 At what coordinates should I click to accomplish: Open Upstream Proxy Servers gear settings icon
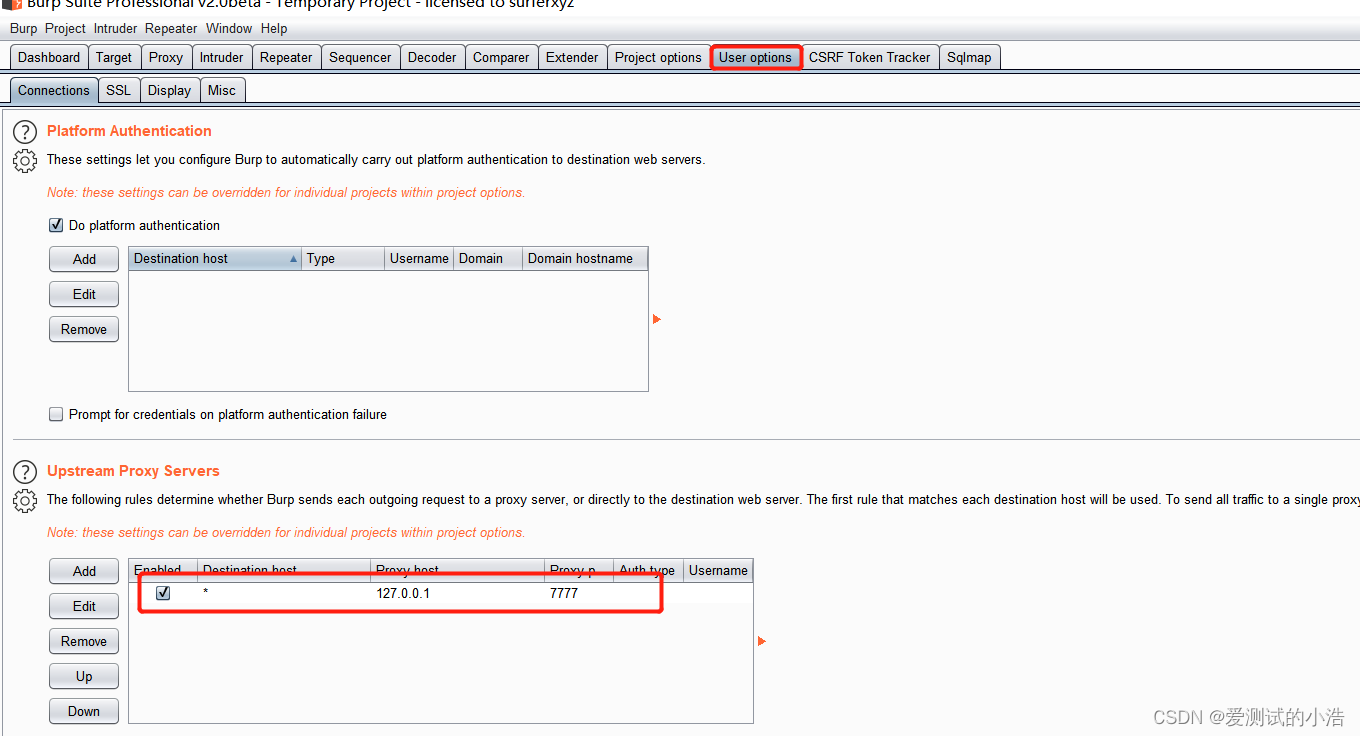(24, 500)
